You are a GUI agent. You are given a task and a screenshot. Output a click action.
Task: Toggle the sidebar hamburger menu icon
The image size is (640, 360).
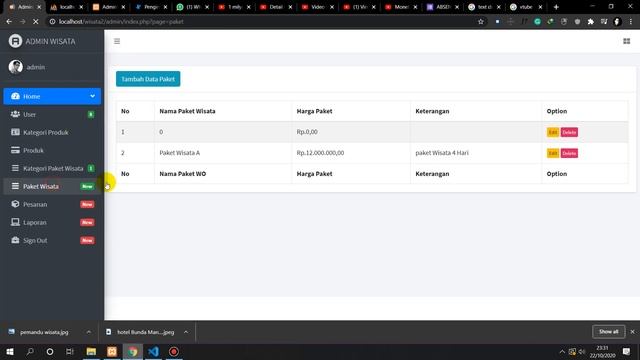pos(117,41)
